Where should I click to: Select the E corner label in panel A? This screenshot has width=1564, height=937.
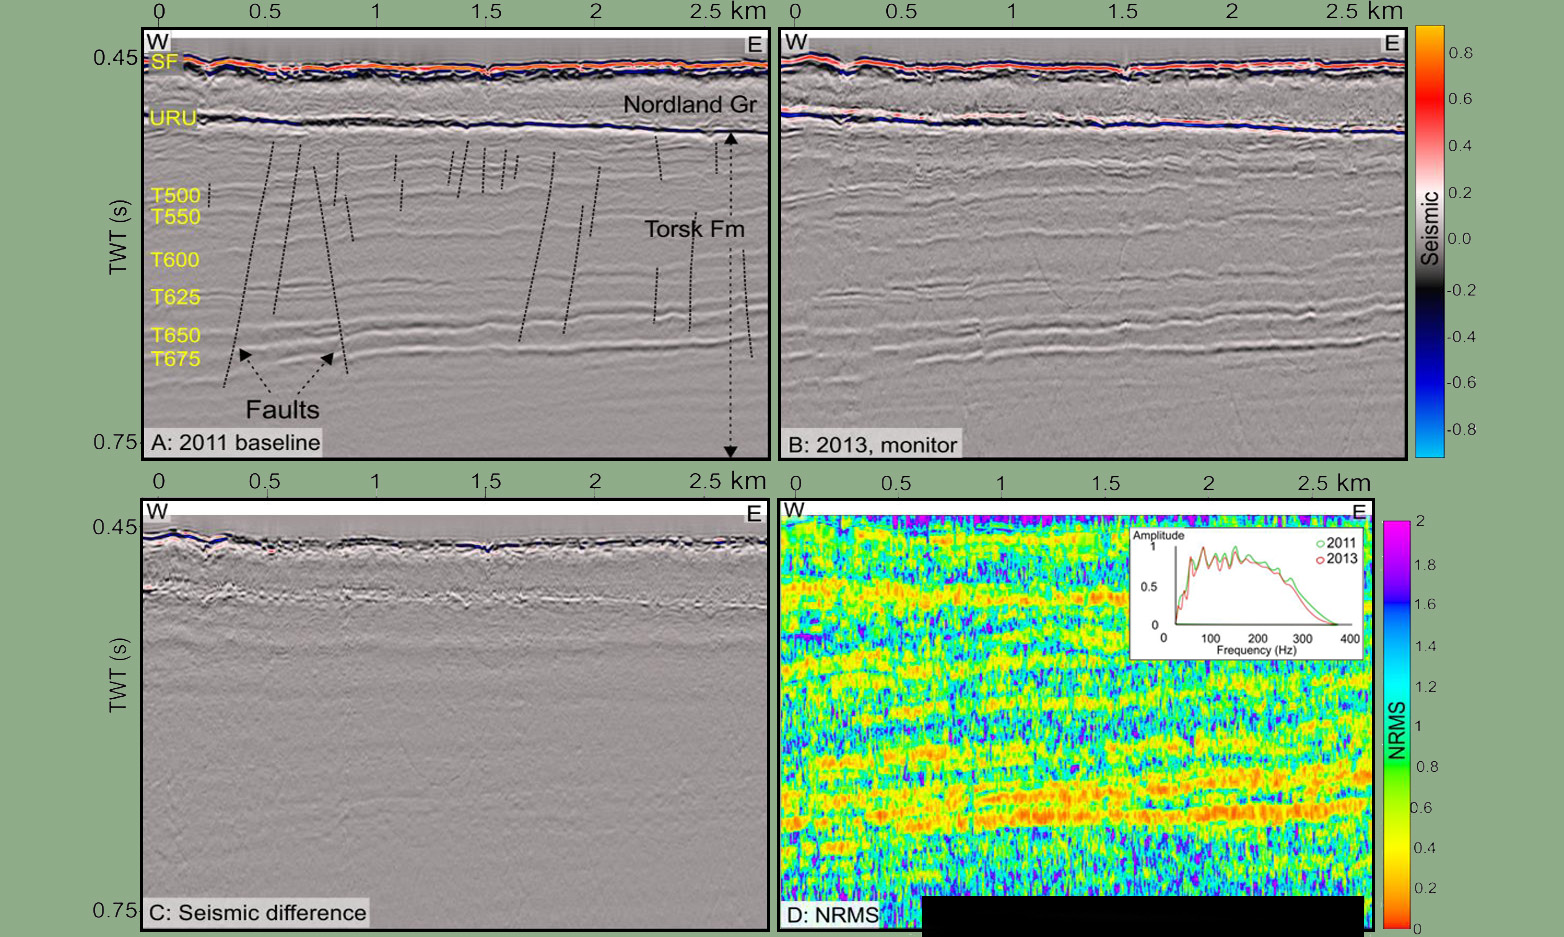754,44
